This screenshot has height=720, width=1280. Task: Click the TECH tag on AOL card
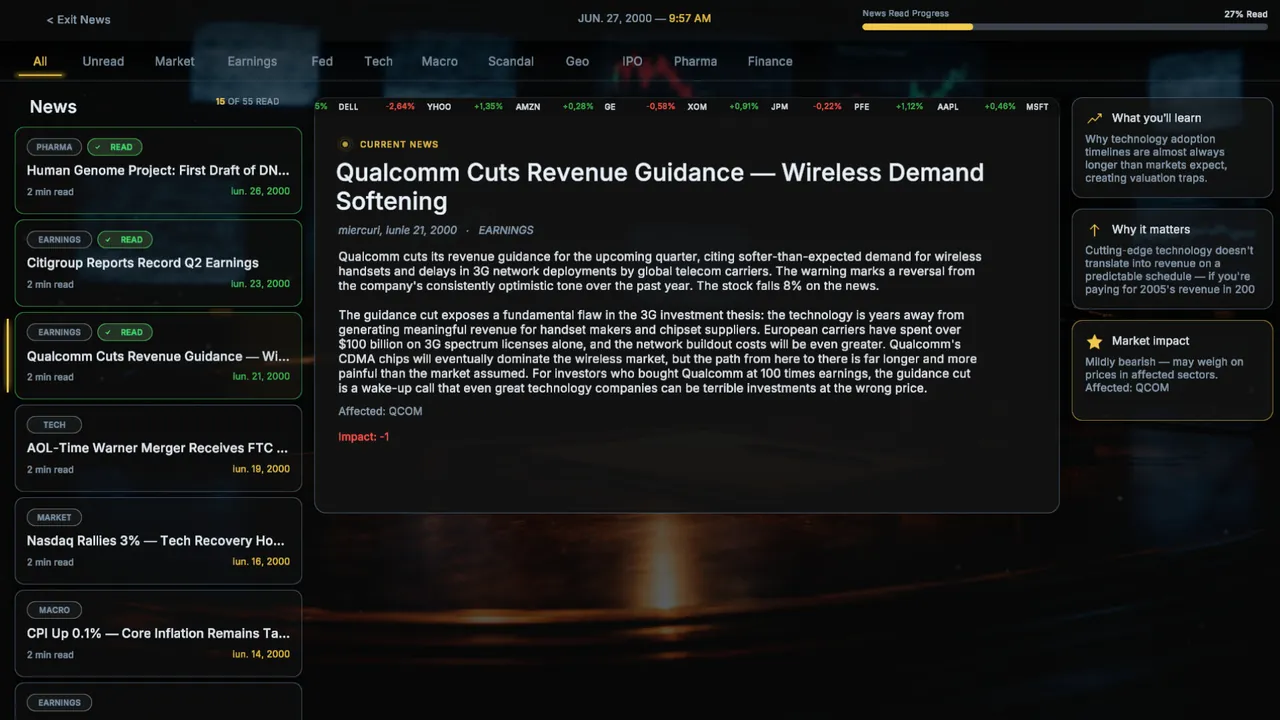(x=54, y=425)
